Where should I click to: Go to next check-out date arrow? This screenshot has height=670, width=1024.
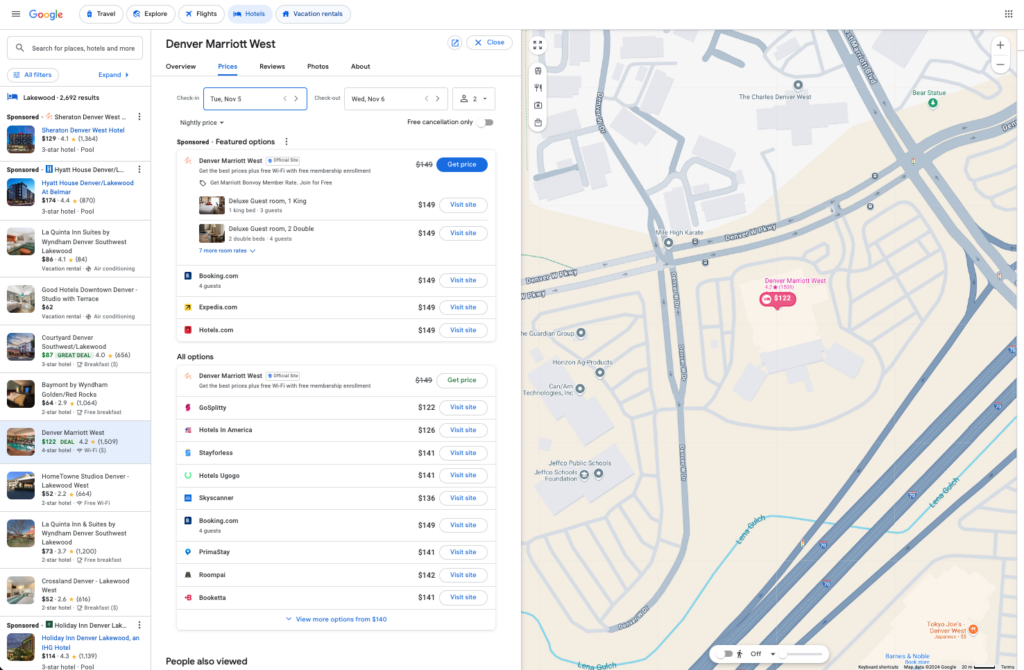coord(438,99)
